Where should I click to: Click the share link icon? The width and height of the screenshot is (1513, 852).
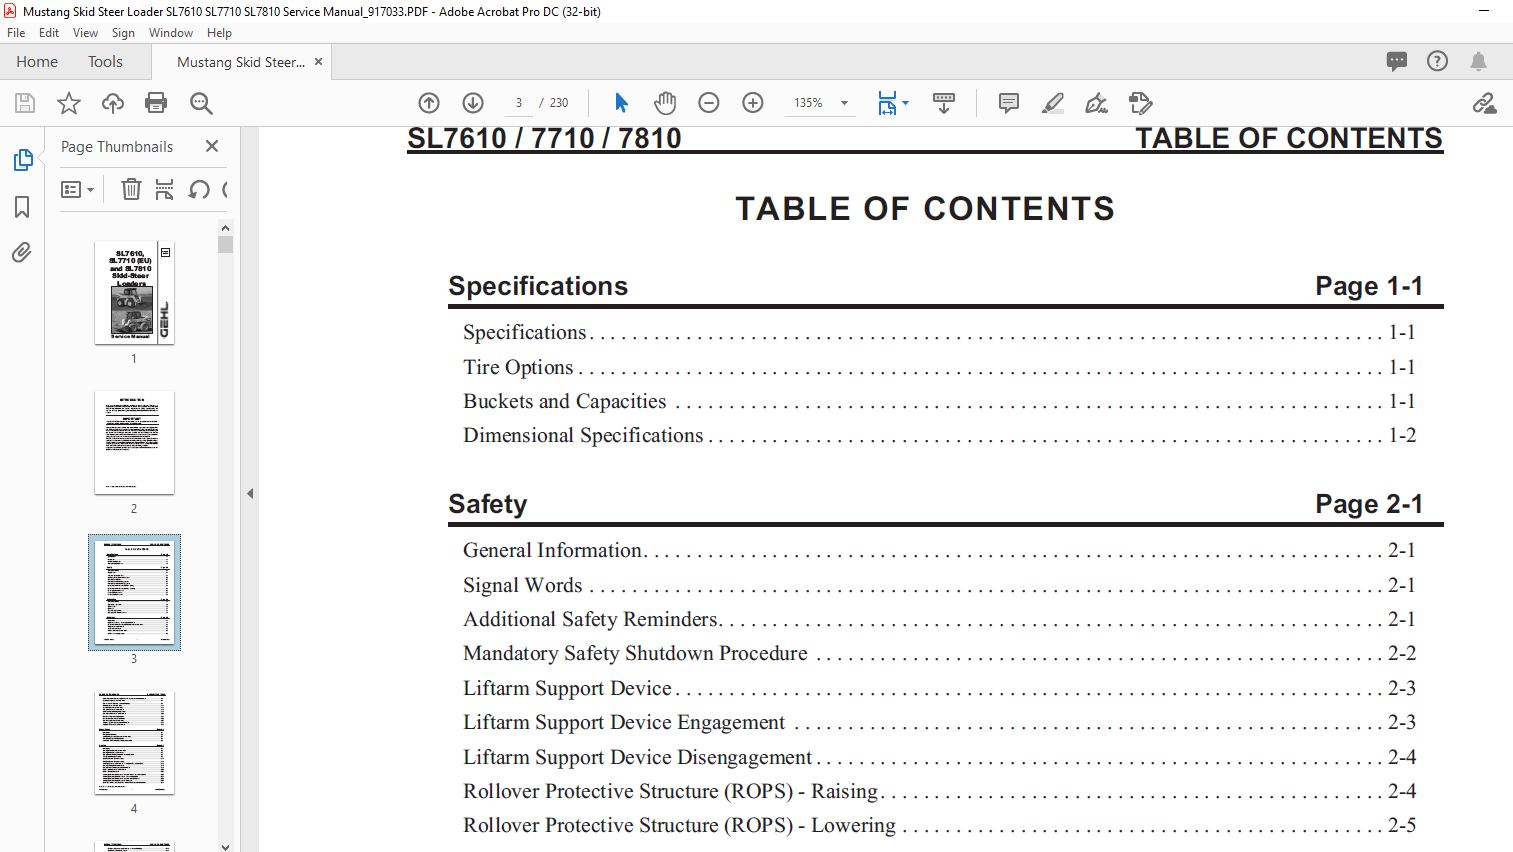pos(1484,103)
